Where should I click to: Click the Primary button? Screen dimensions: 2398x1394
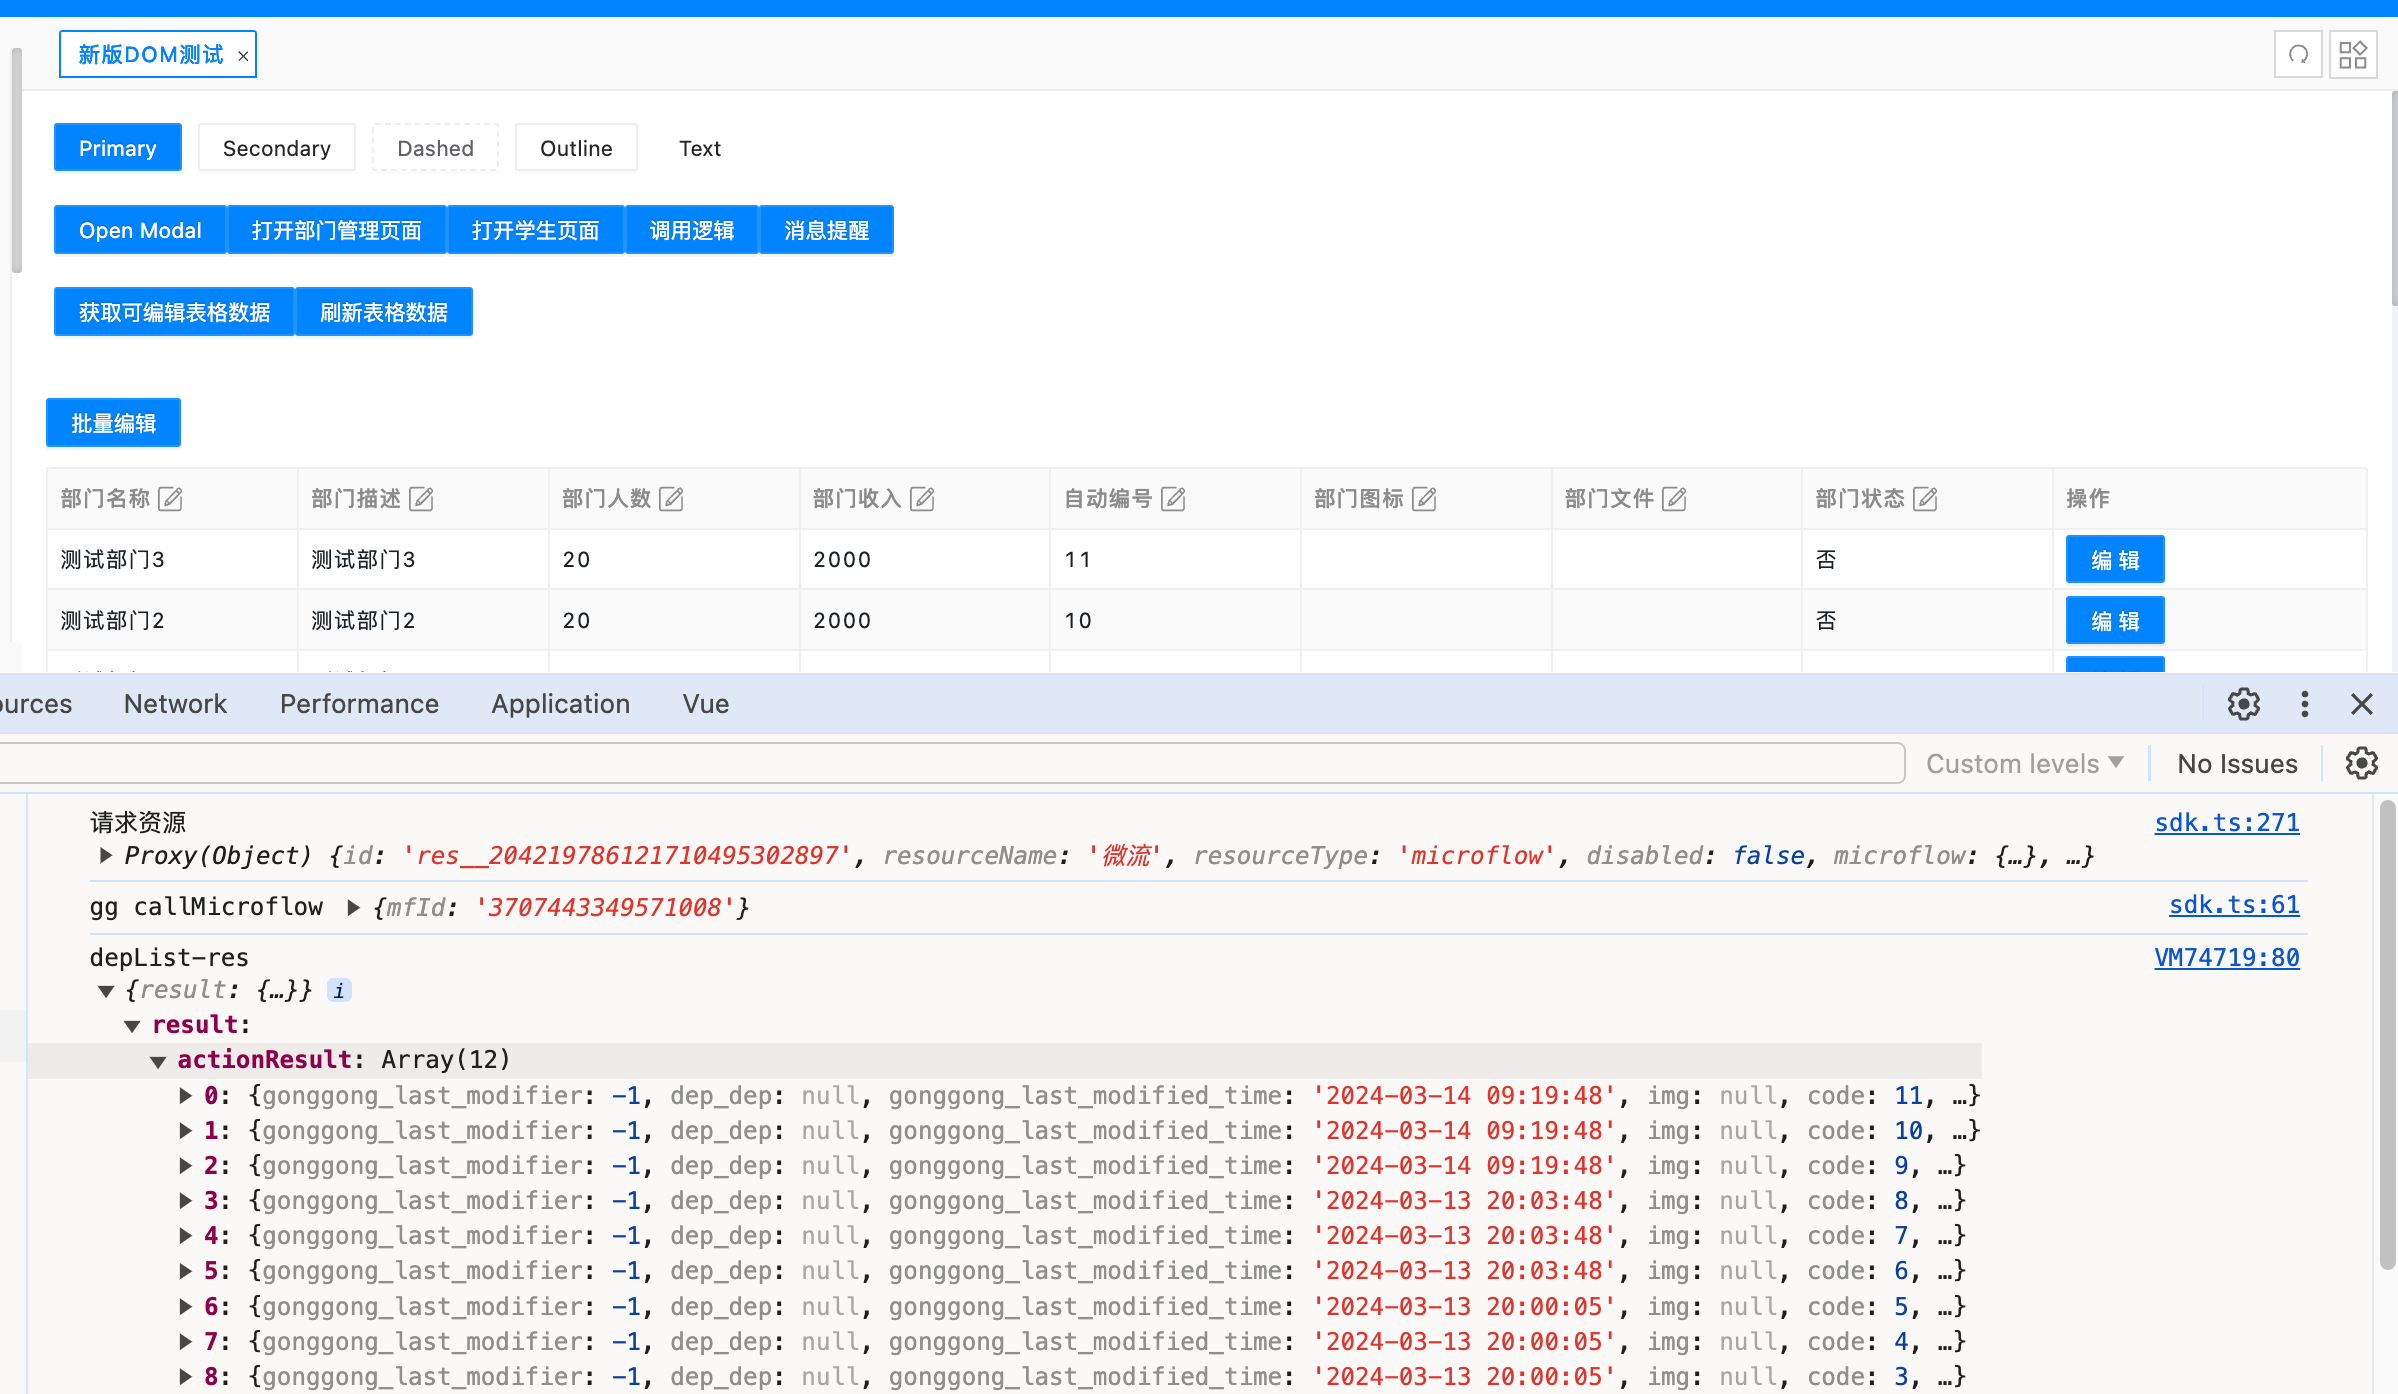tap(118, 148)
